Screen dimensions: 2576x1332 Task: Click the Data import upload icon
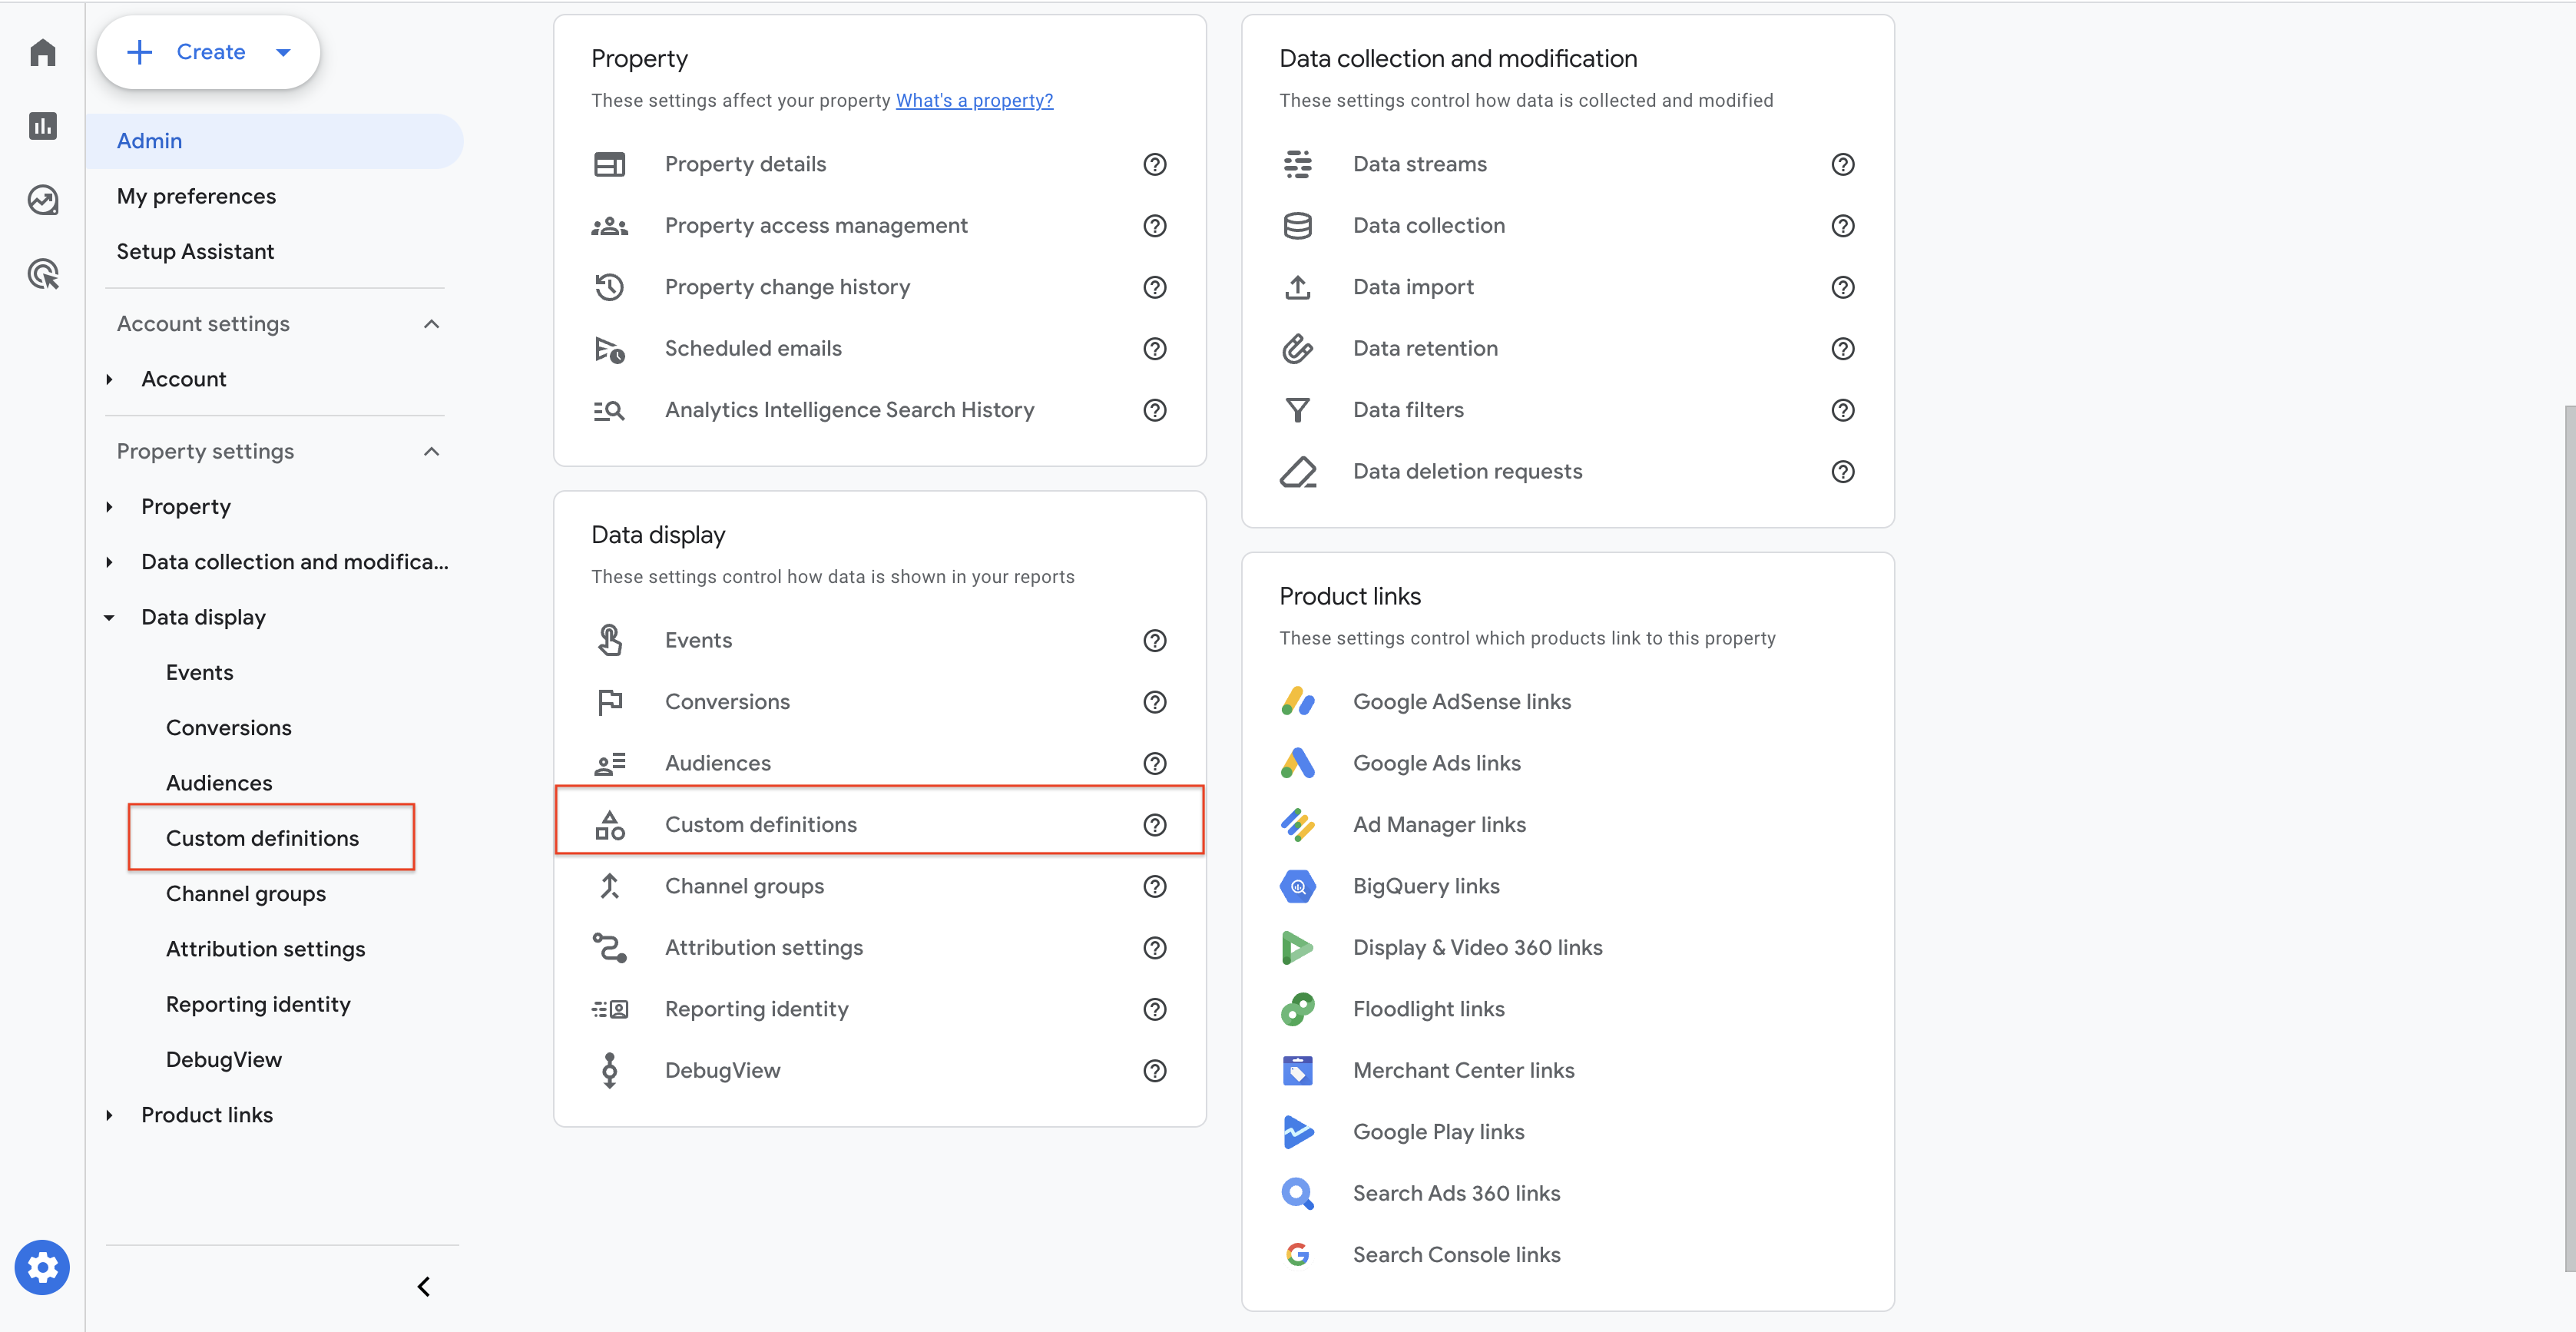click(x=1297, y=287)
